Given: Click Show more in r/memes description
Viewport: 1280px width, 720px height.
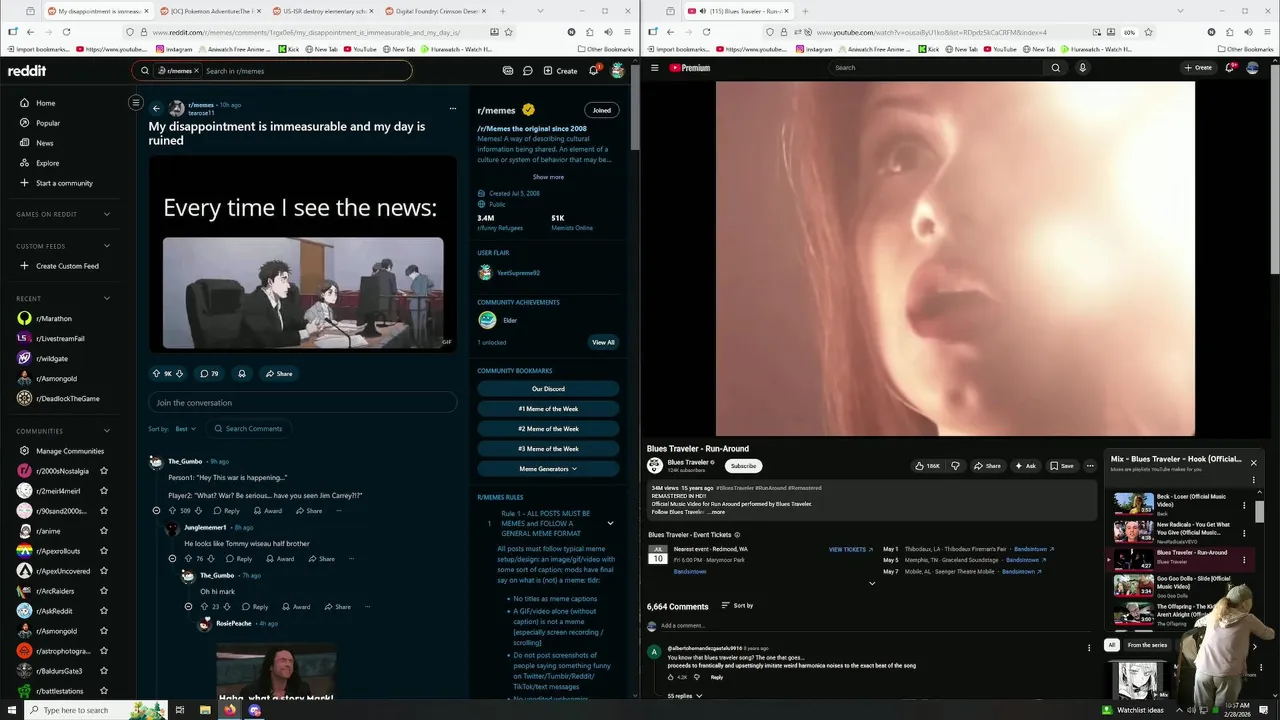Looking at the screenshot, I should pyautogui.click(x=548, y=177).
